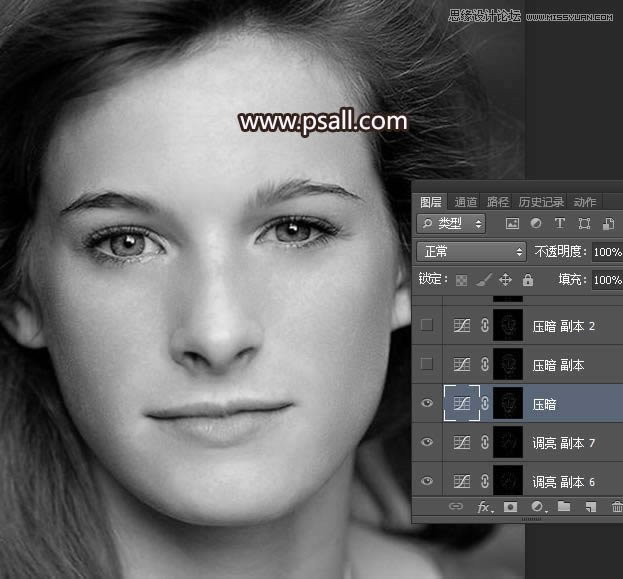
Task: Open the 类型 filter type dropdown
Action: pyautogui.click(x=452, y=224)
